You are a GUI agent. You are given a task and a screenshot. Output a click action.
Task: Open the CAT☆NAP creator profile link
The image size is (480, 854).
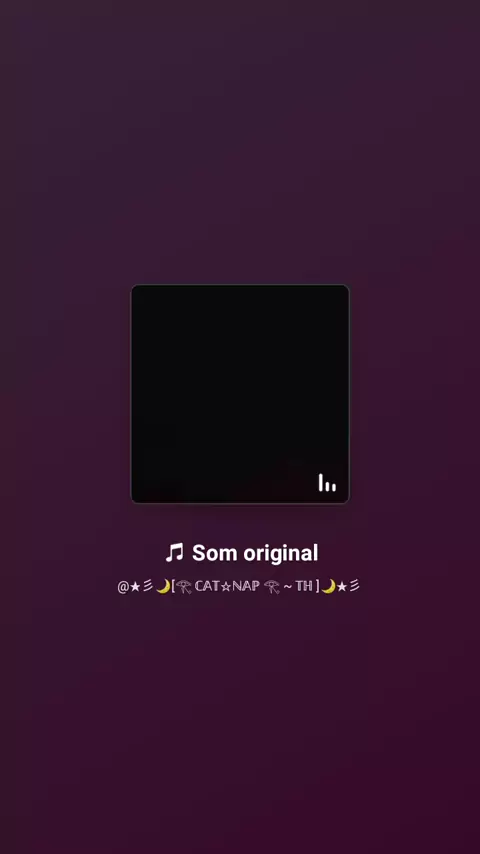coord(239,587)
